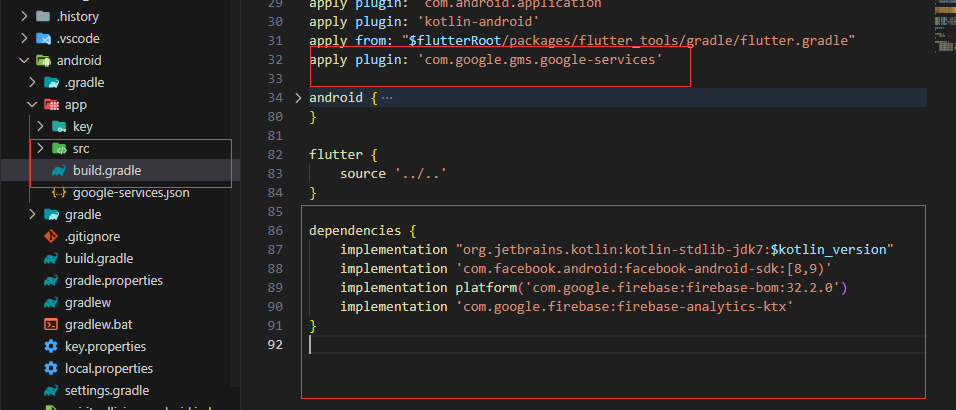Click the gear icon of key.properties
Screen dimensions: 956x410
coord(51,347)
